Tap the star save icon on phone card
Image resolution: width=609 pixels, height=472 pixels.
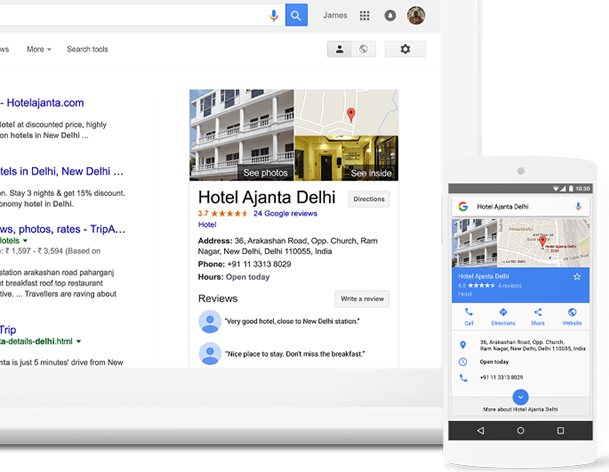coord(577,277)
